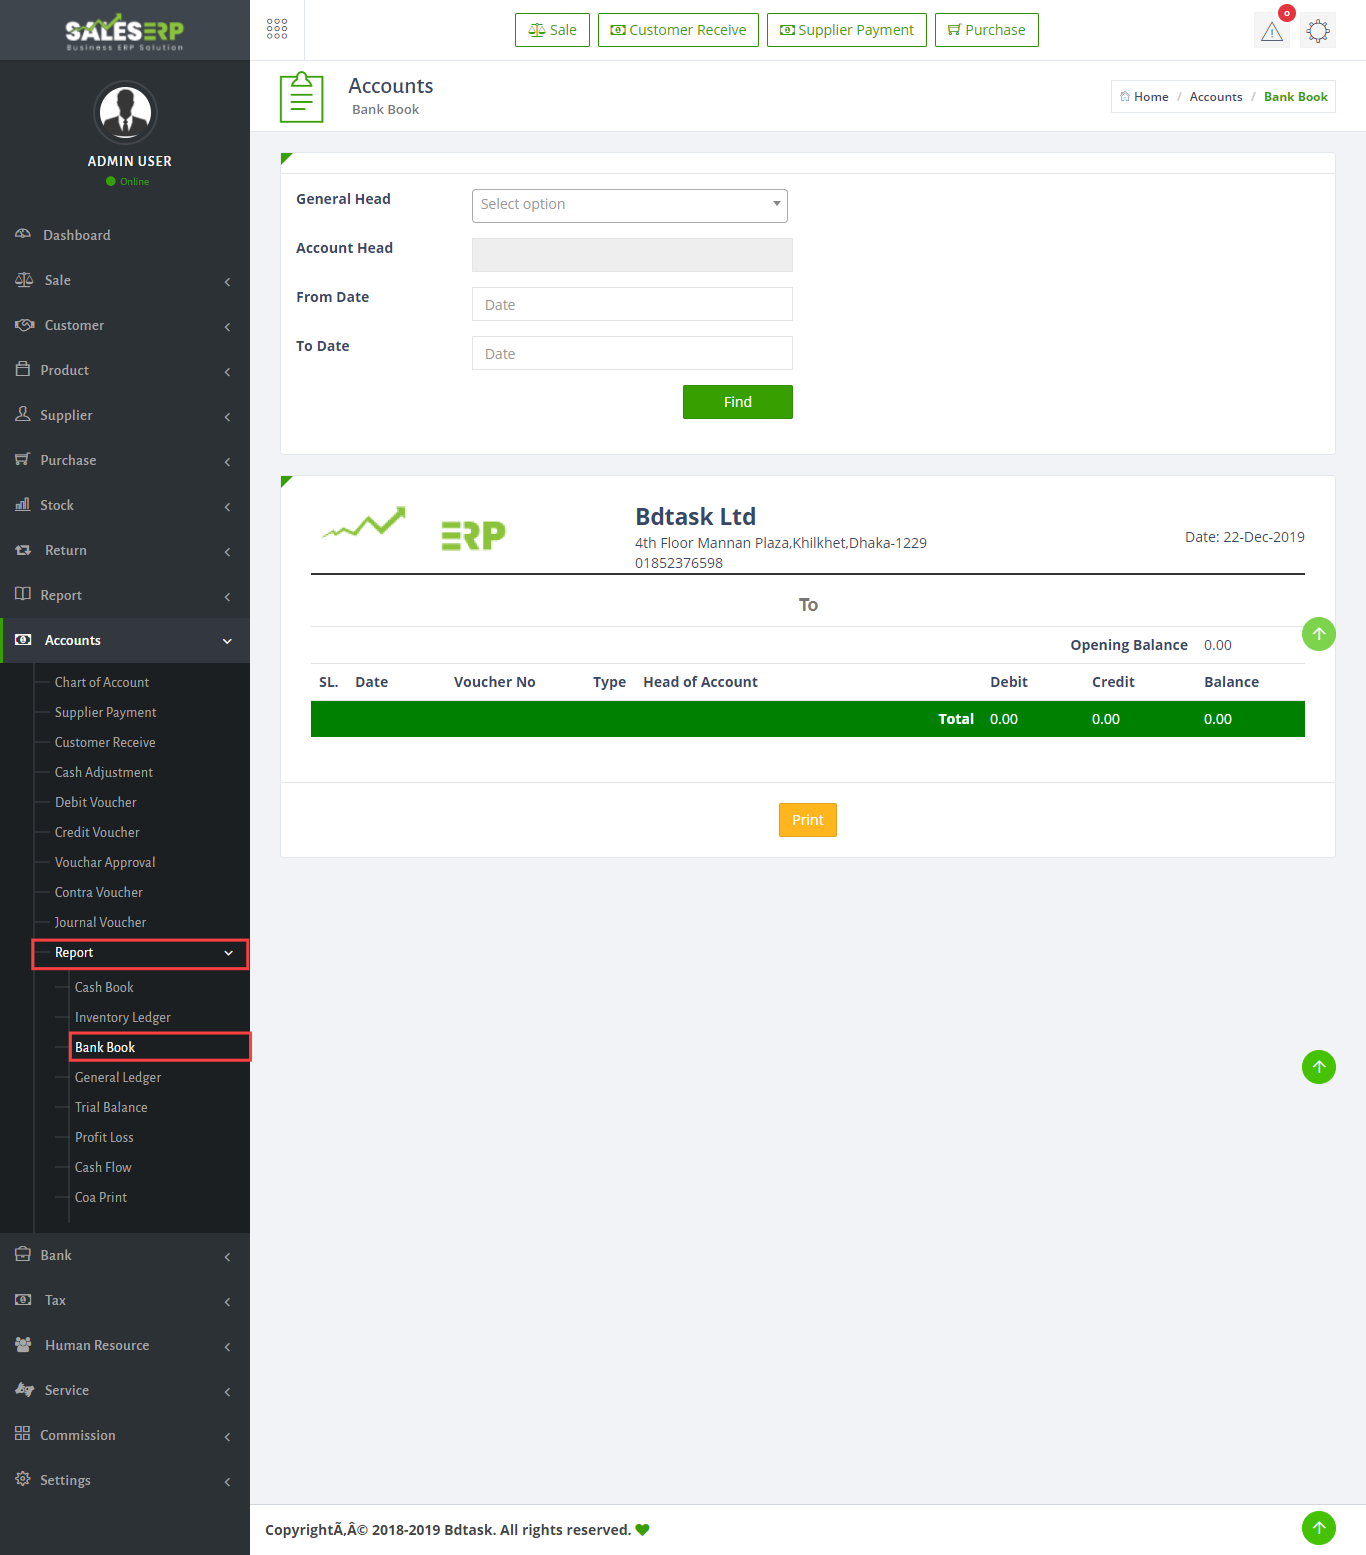Click the SalesERP logo in sidebar header
This screenshot has height=1555, width=1366.
point(125,31)
